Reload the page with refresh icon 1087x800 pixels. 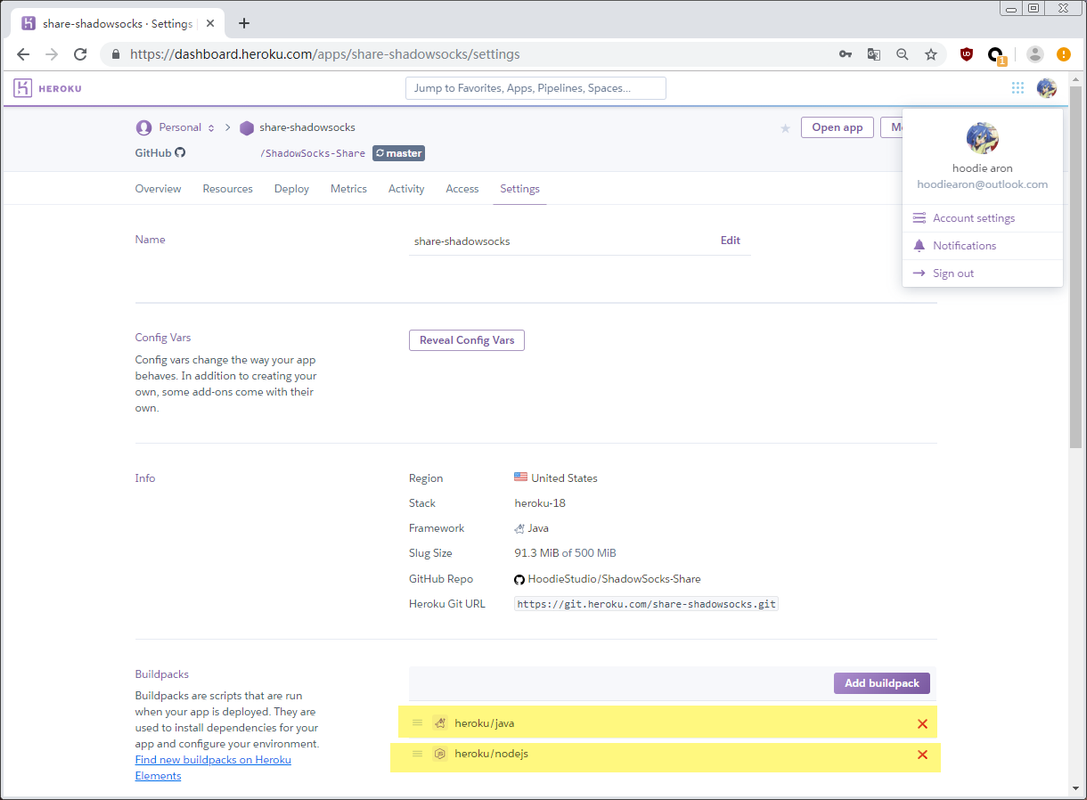tap(80, 54)
